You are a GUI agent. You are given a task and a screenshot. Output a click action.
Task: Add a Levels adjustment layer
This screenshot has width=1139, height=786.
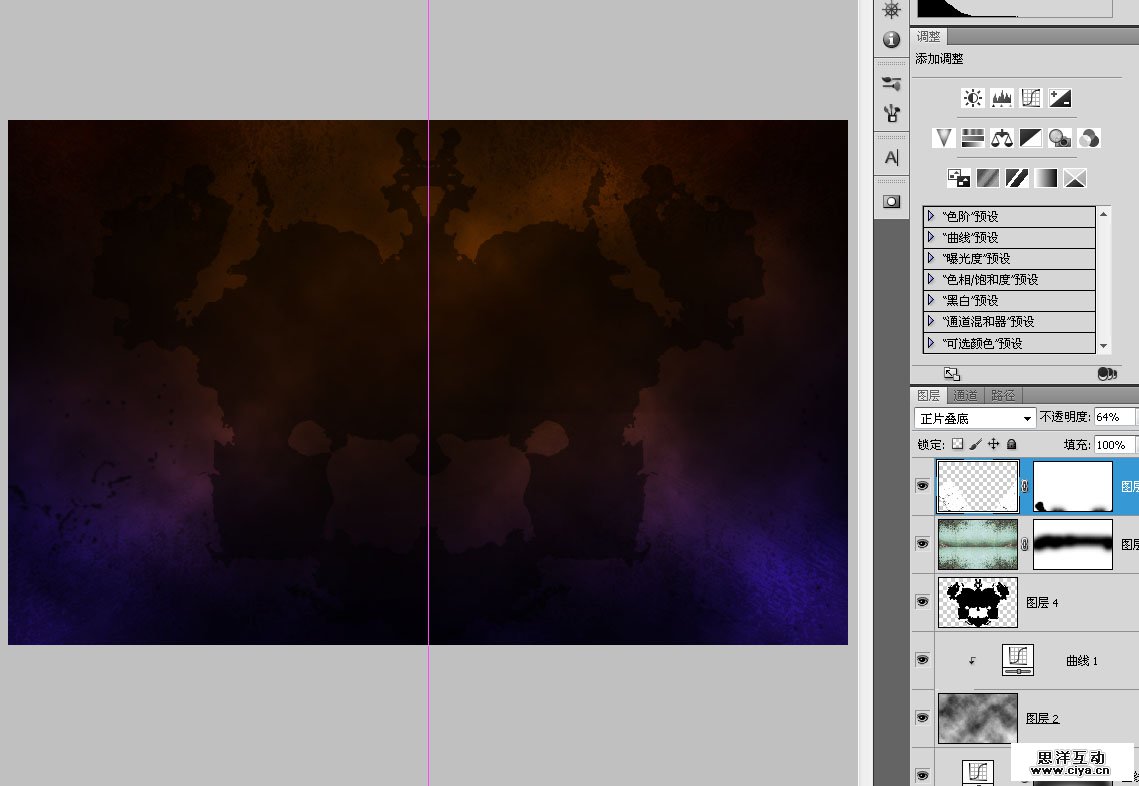pos(1001,98)
